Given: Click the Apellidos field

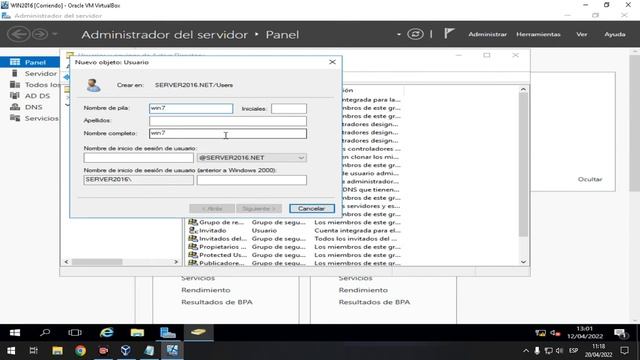Looking at the screenshot, I should tap(228, 121).
